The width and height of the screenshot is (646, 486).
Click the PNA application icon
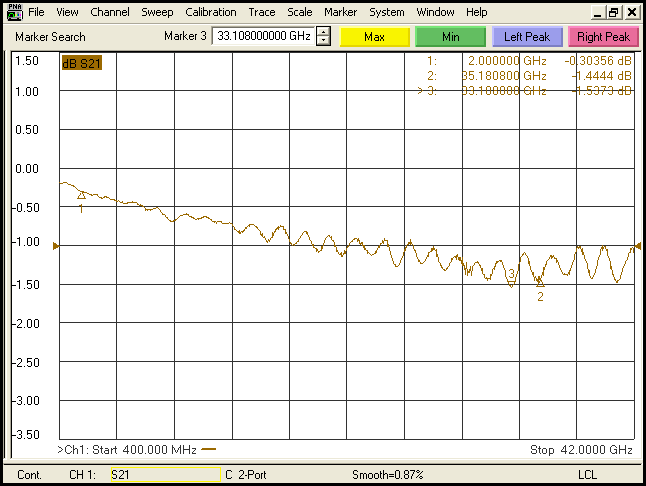pyautogui.click(x=13, y=12)
